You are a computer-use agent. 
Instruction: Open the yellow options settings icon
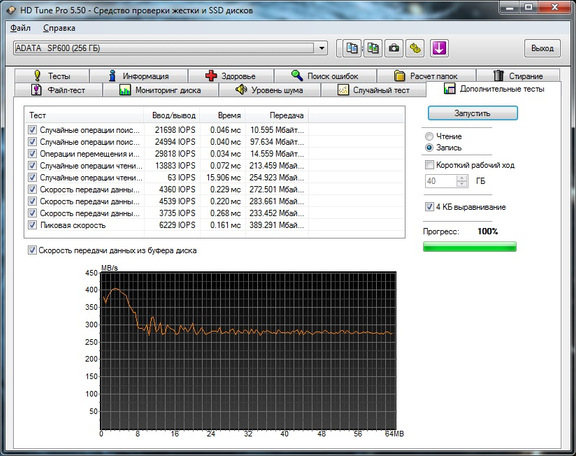coord(415,48)
